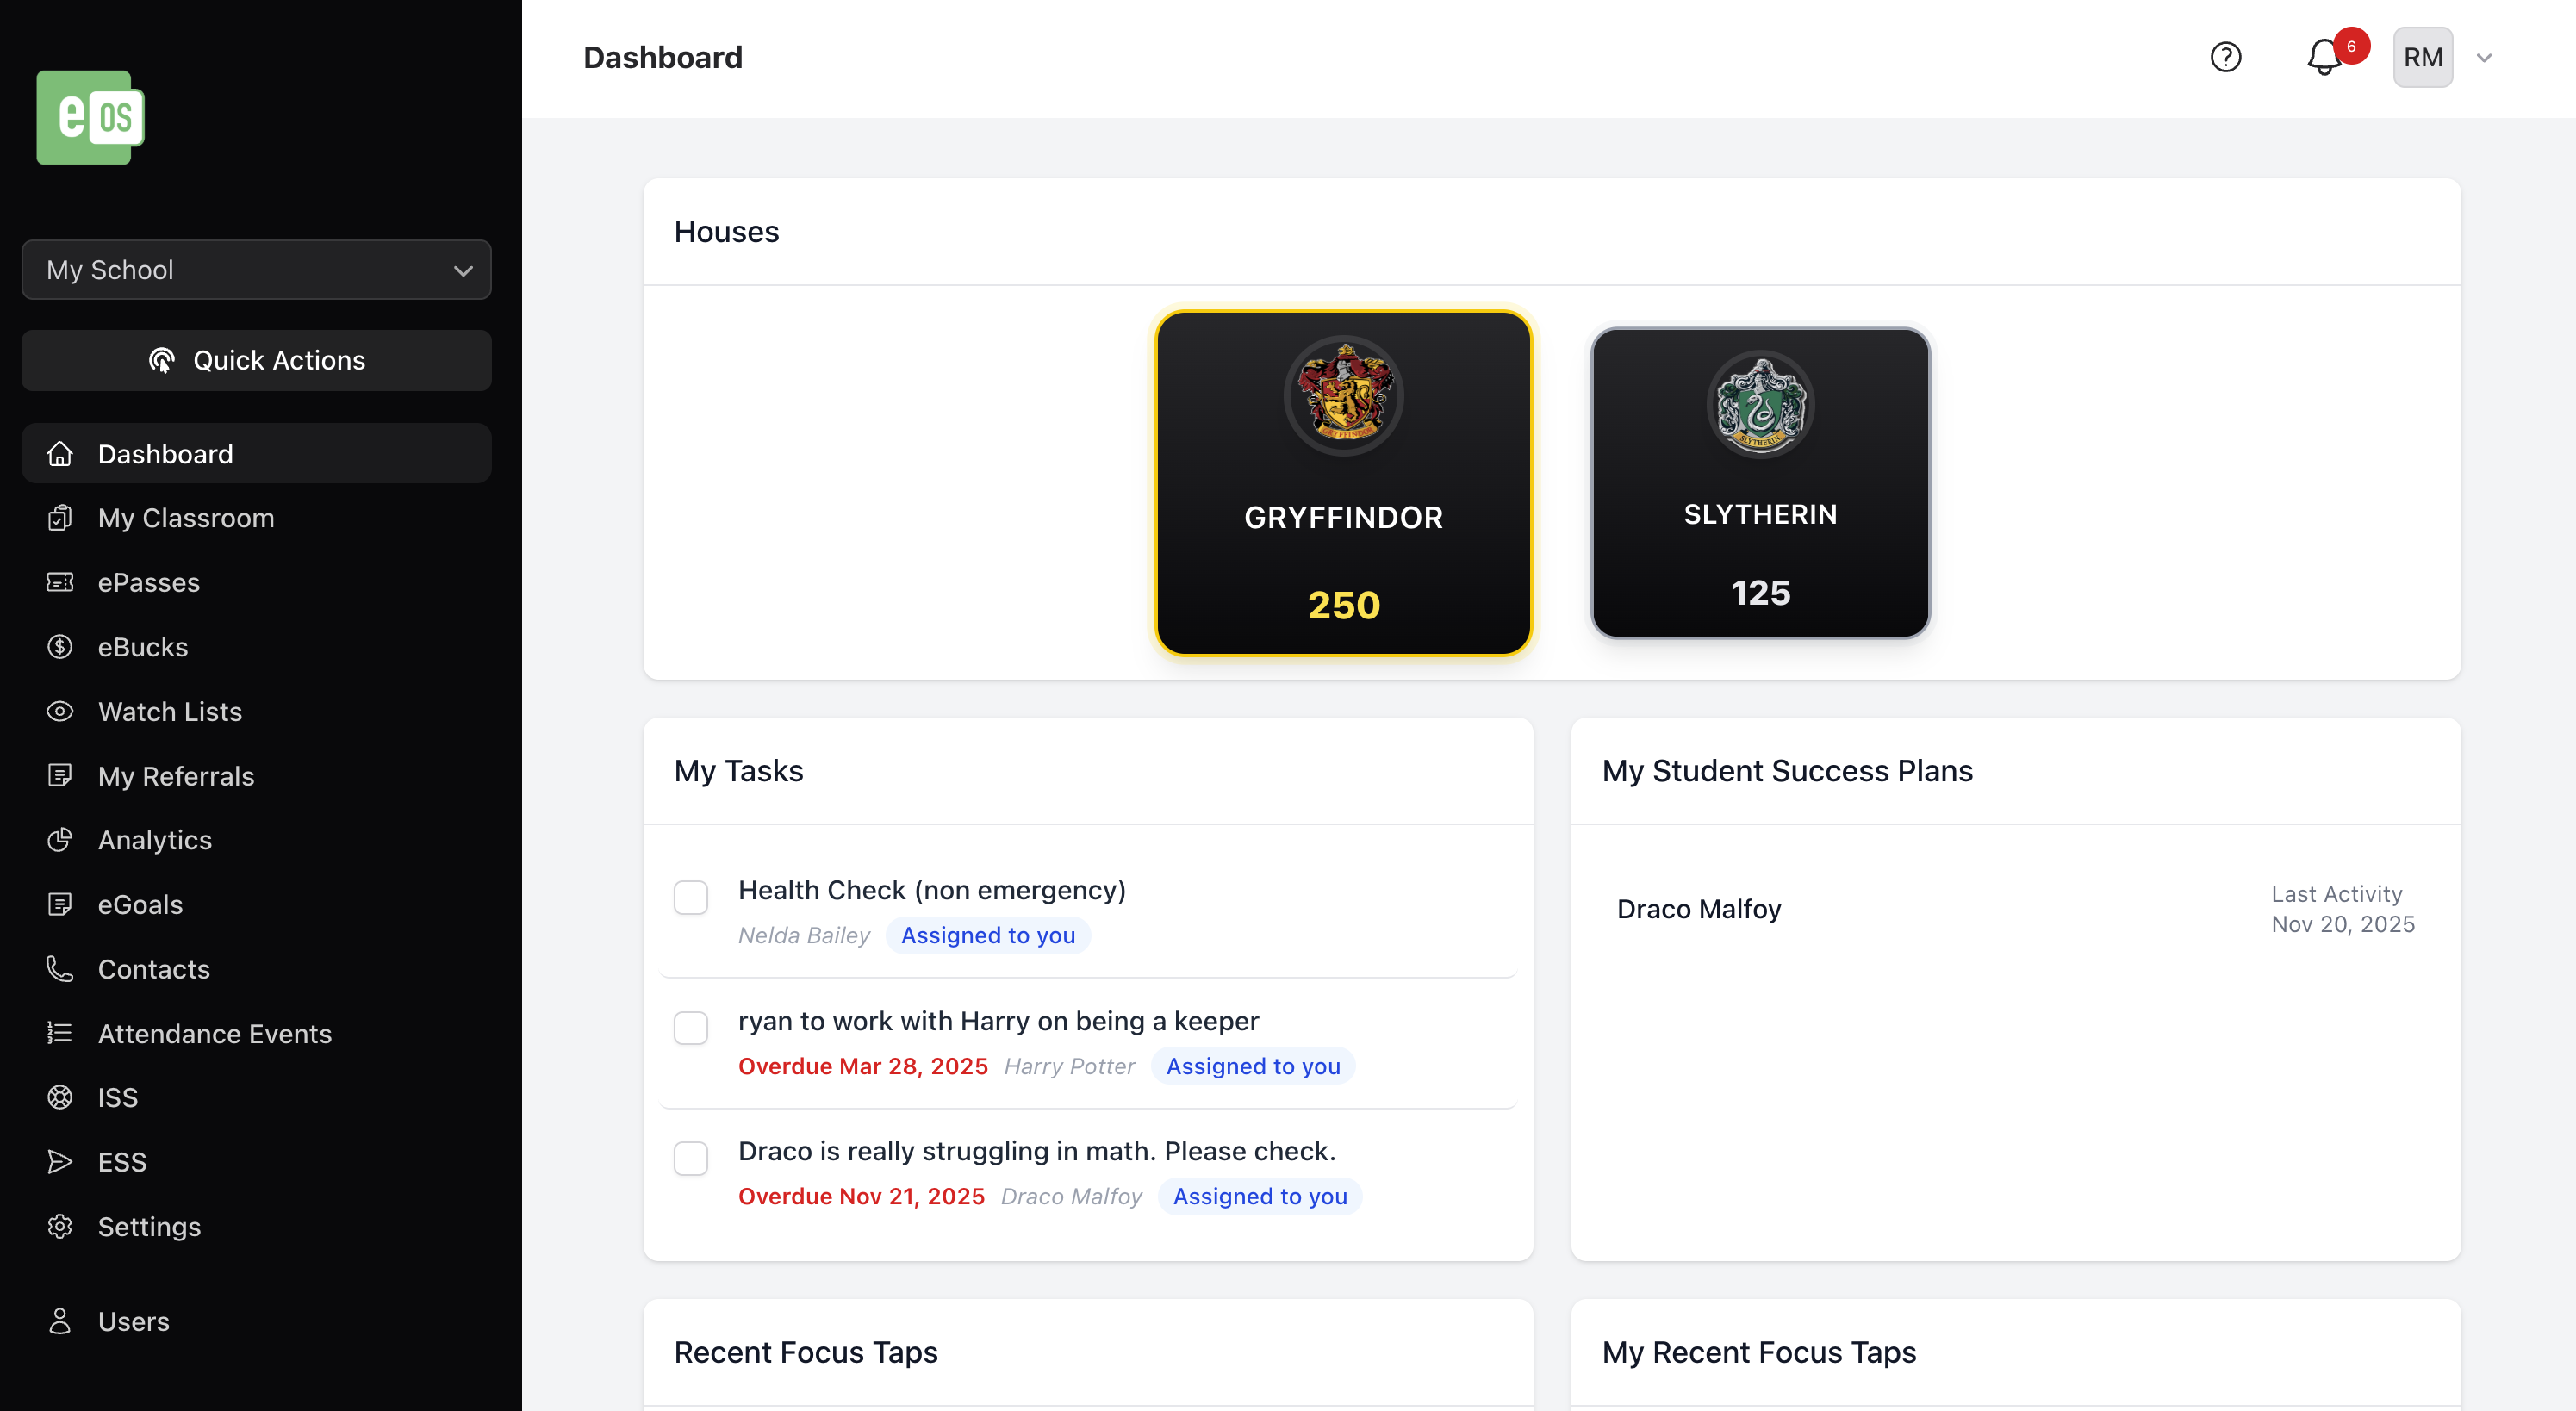The height and width of the screenshot is (1411, 2576).
Task: Open the Analytics section
Action: tap(155, 840)
